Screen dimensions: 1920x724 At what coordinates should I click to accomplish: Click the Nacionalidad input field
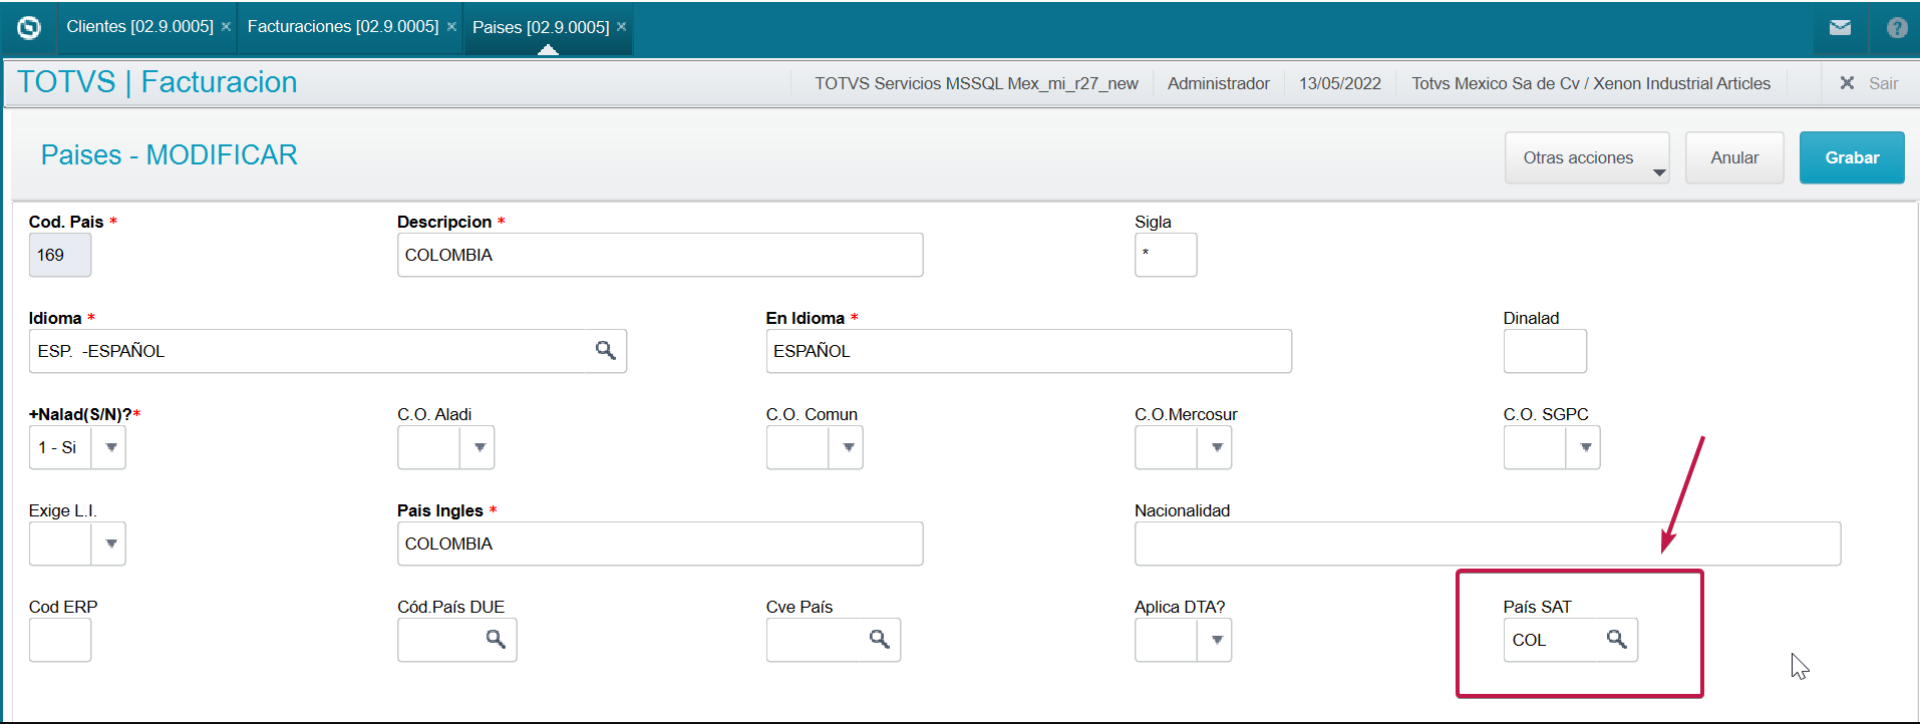click(x=1487, y=544)
